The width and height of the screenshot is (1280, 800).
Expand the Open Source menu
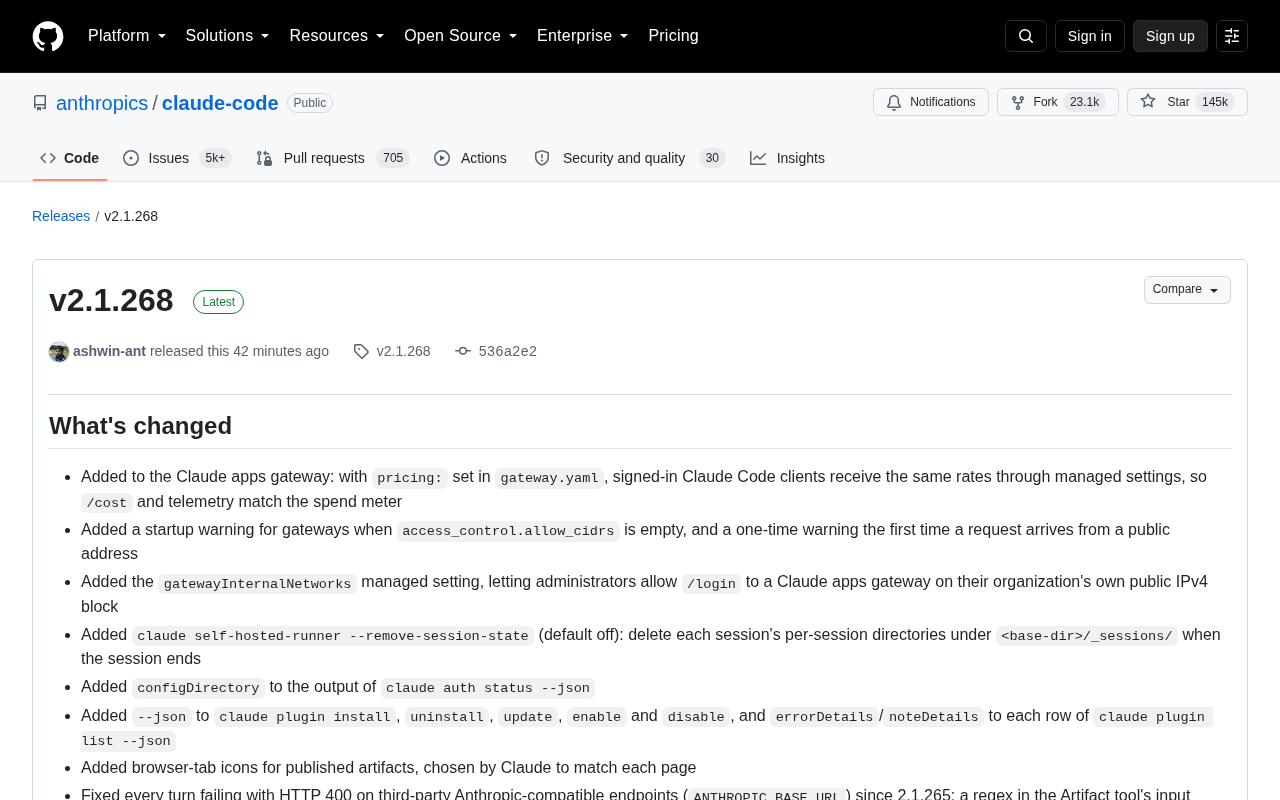tap(461, 36)
